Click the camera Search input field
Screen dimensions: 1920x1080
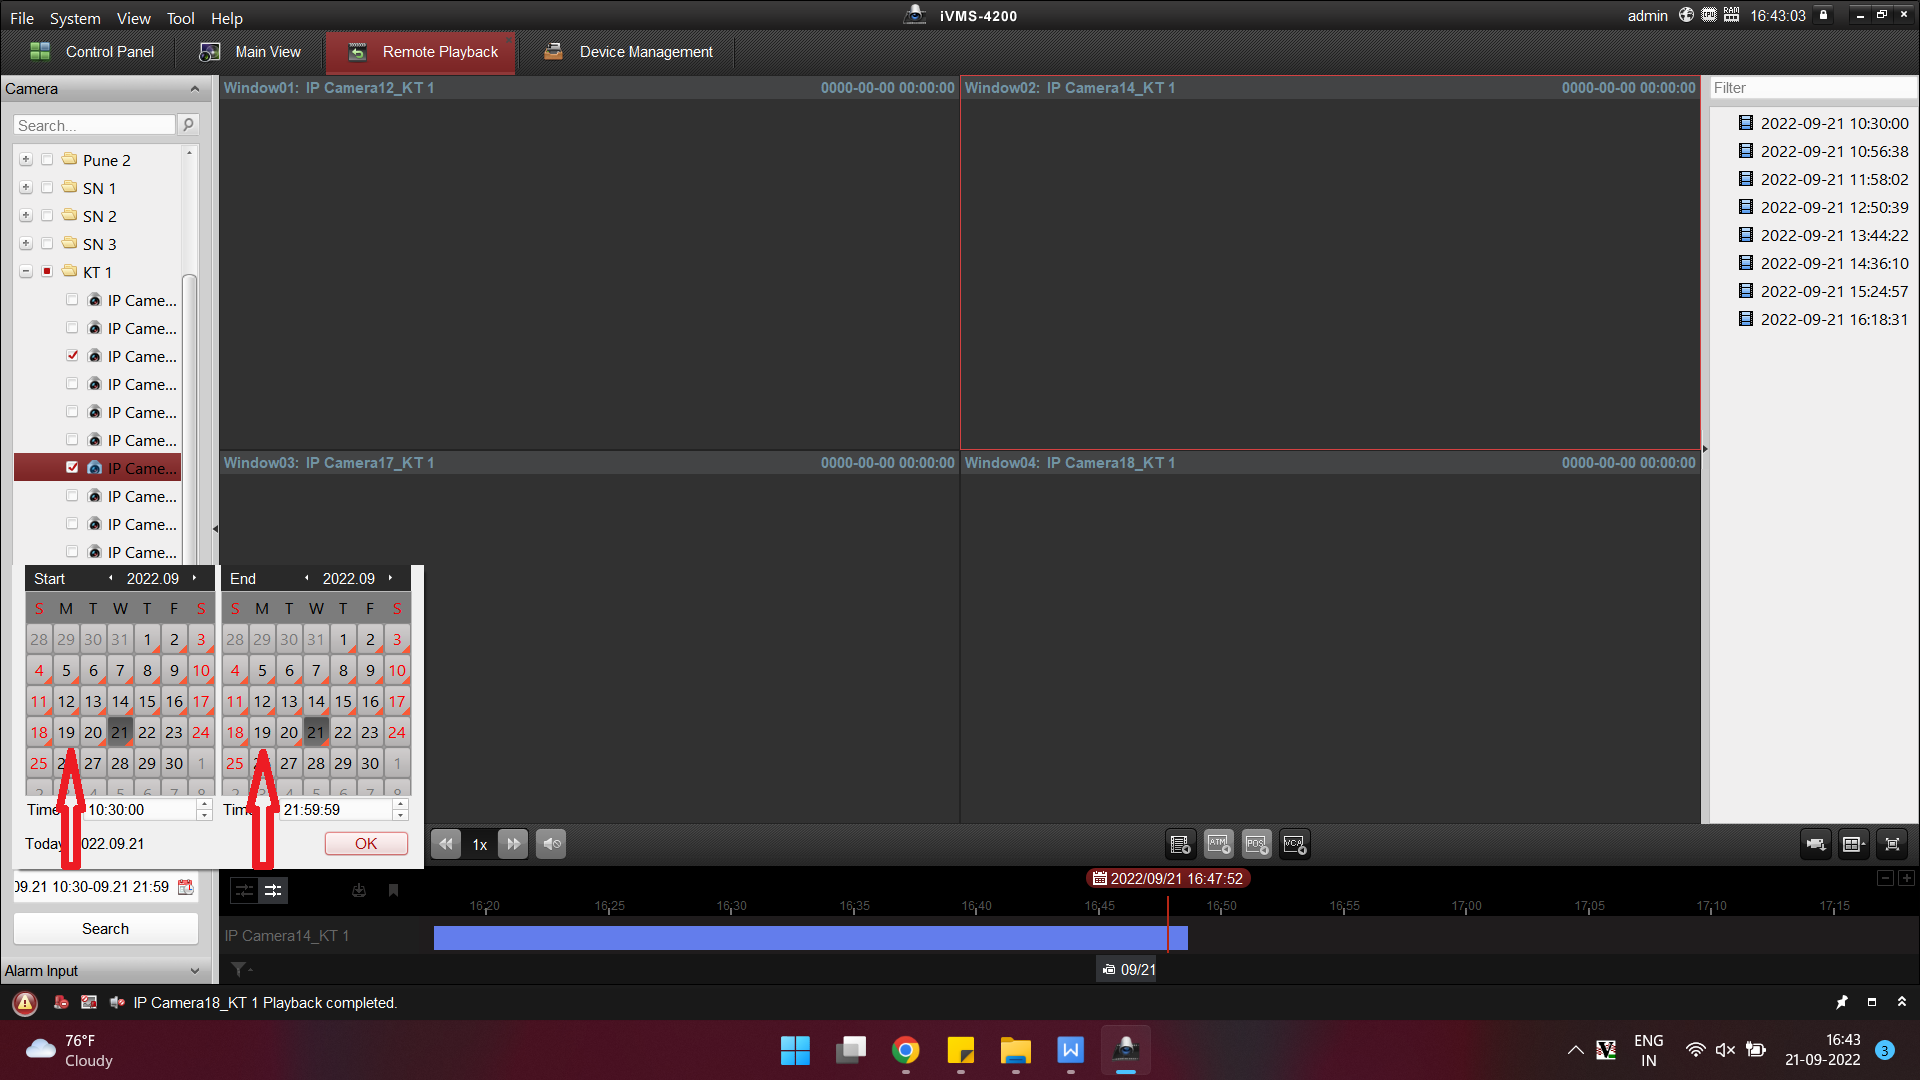[95, 125]
